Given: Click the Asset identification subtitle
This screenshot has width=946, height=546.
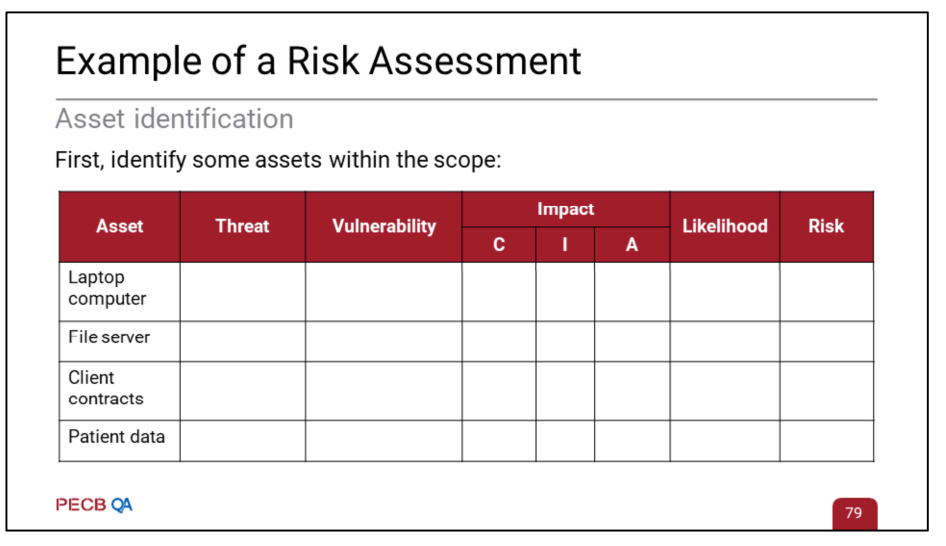Looking at the screenshot, I should click(174, 118).
